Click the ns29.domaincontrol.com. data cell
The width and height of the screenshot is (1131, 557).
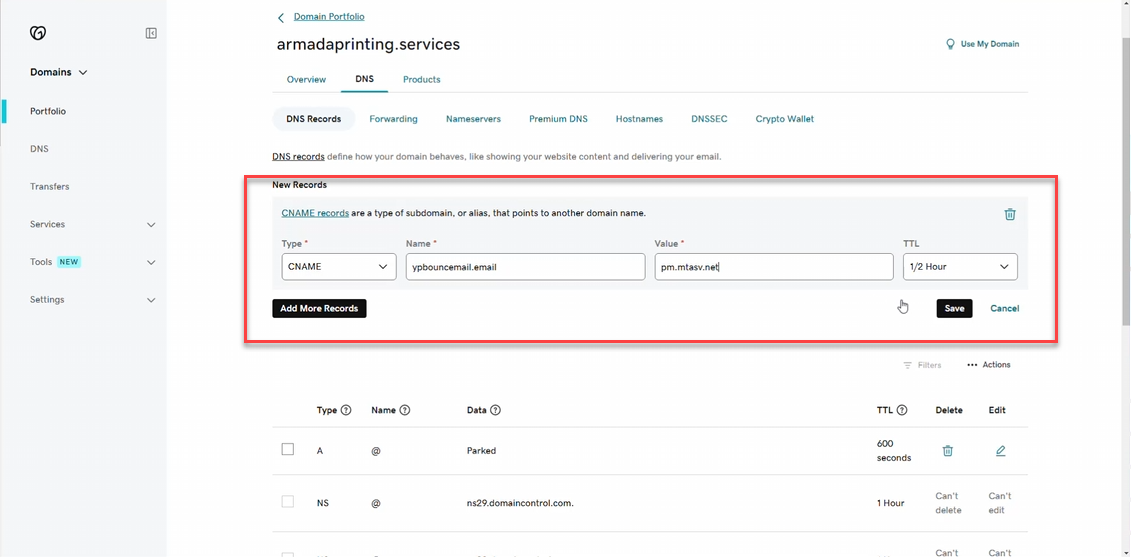(x=520, y=503)
